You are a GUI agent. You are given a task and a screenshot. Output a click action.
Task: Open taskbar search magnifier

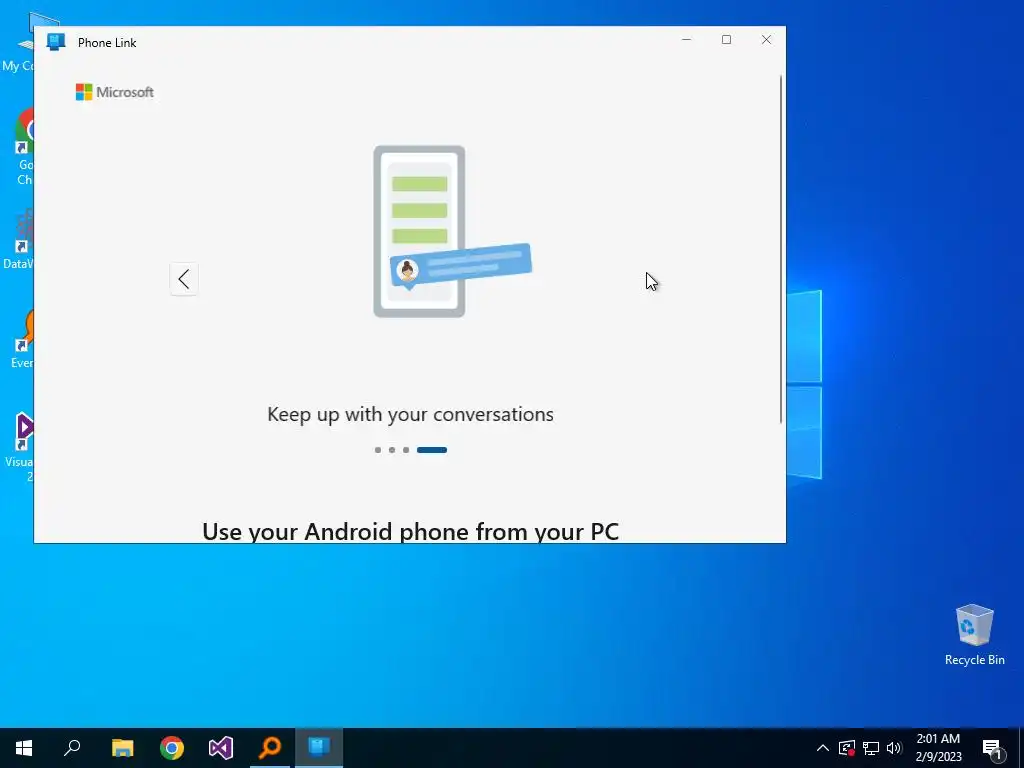pos(72,748)
